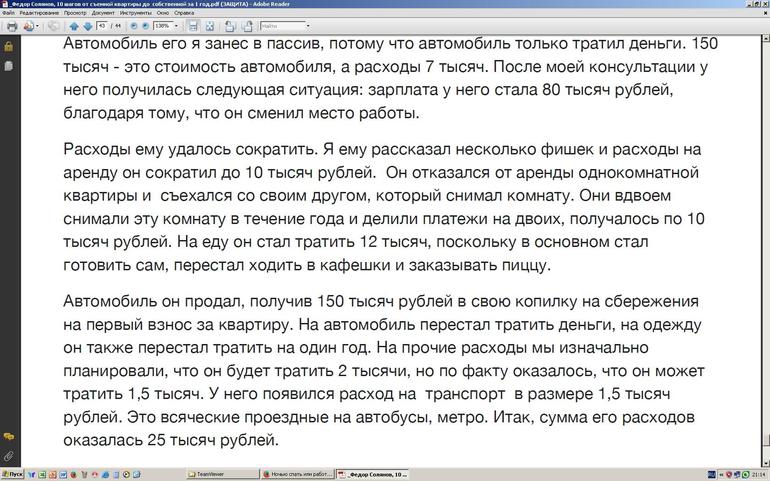Switch to TeamViewer in the taskbar
The image size is (770, 481).
pos(223,474)
